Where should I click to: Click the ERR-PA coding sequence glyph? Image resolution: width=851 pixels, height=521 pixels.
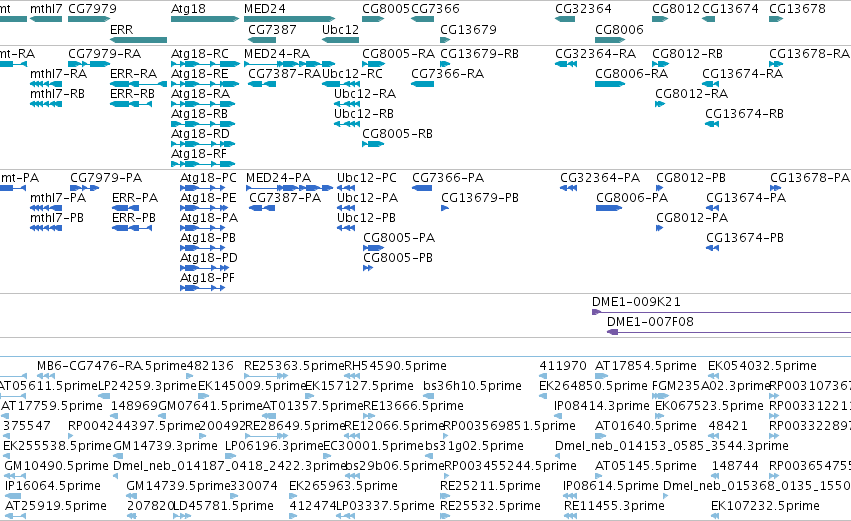click(126, 208)
